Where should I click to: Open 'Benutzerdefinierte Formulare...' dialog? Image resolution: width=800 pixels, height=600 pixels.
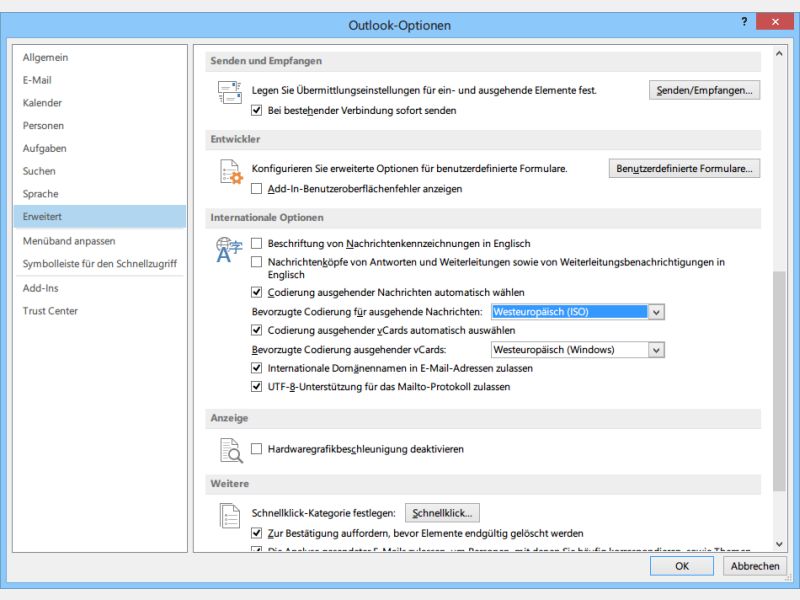pyautogui.click(x=684, y=168)
